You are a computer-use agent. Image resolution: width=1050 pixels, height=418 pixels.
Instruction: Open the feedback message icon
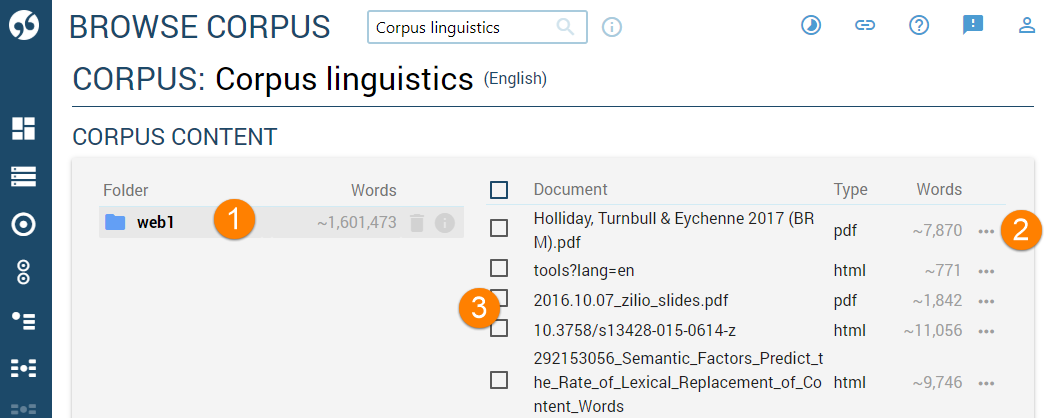[x=973, y=26]
